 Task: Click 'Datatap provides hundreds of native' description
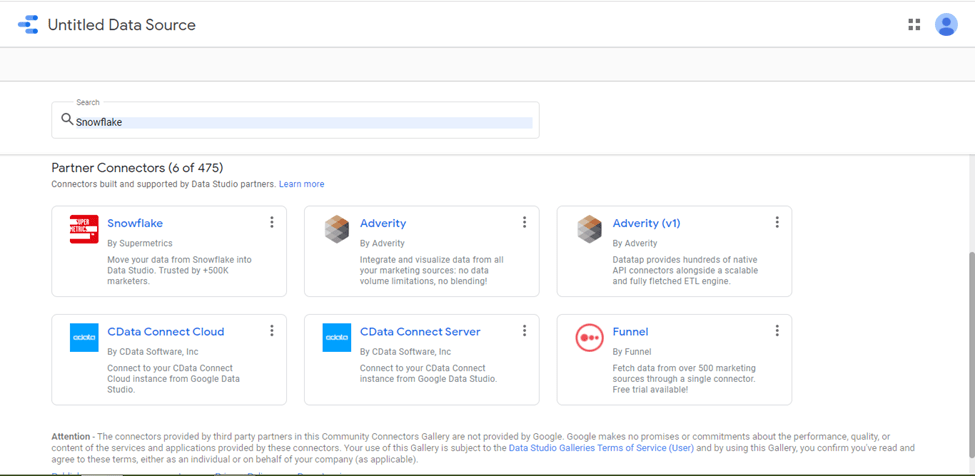(x=685, y=270)
